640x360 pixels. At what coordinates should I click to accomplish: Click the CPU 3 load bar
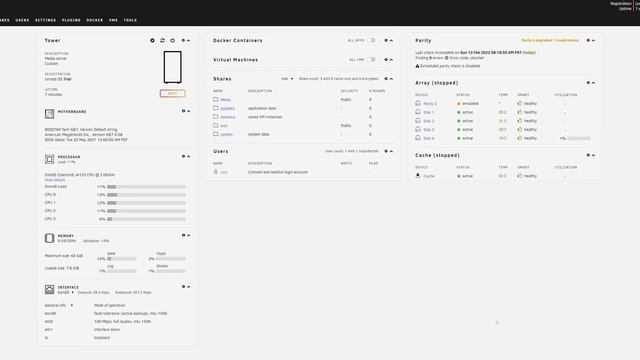click(x=146, y=219)
